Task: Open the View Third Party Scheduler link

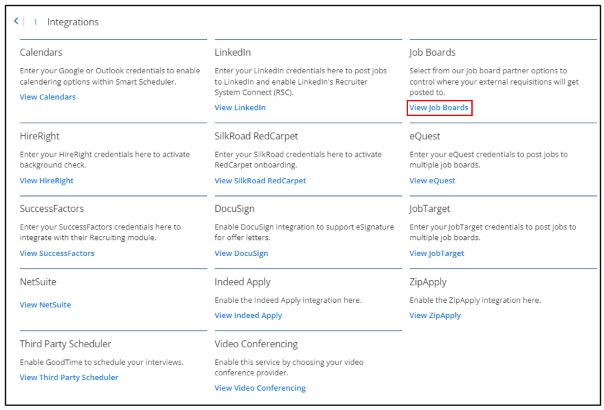Action: coord(69,378)
